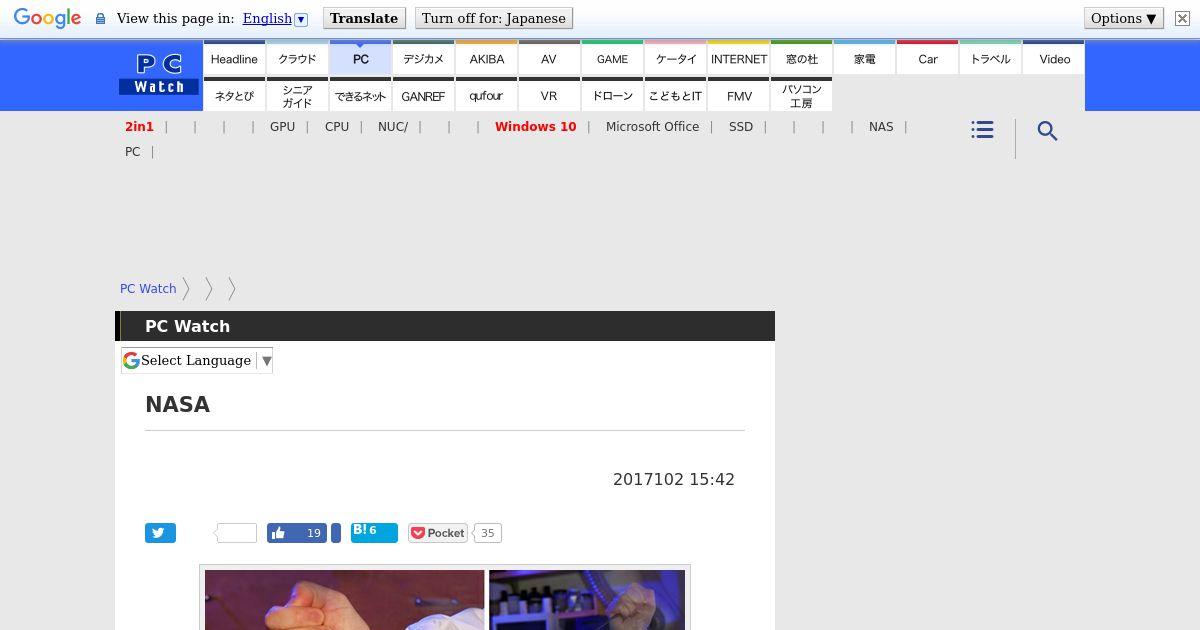The image size is (1200, 630).
Task: Open the Car tab
Action: click(927, 59)
